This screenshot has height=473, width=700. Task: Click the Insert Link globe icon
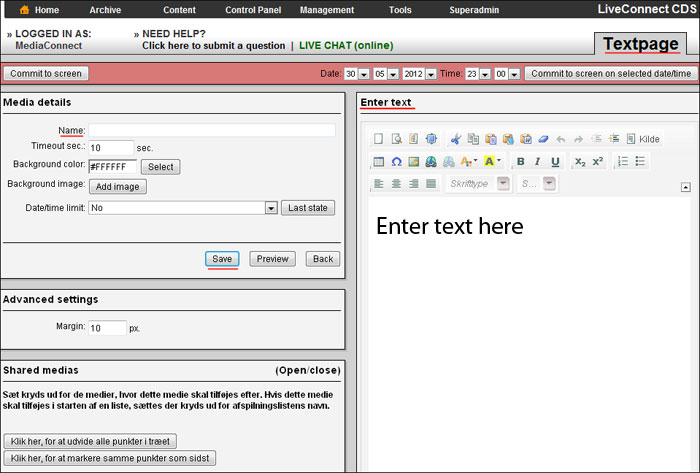click(x=431, y=162)
